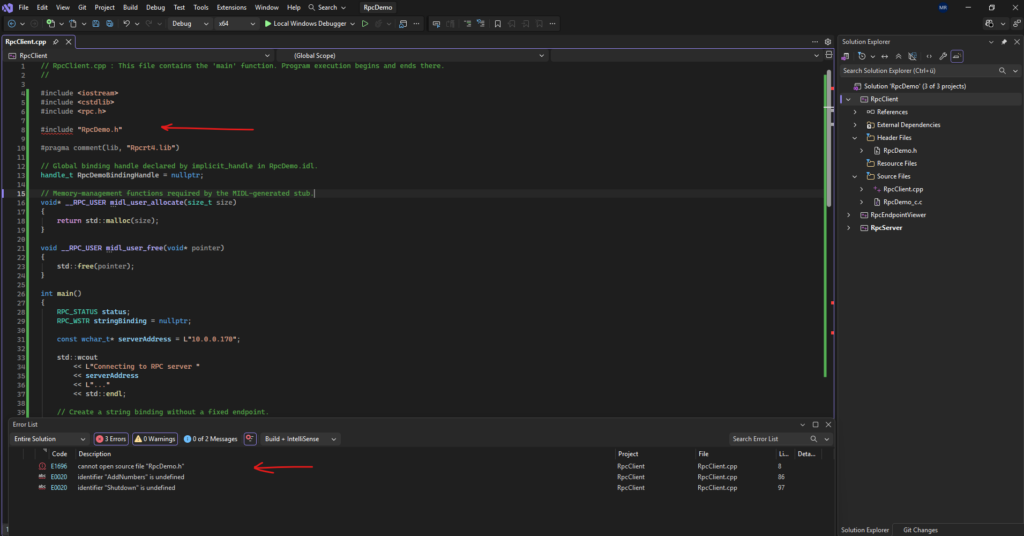Click the navigate backward icon

pos(12,24)
